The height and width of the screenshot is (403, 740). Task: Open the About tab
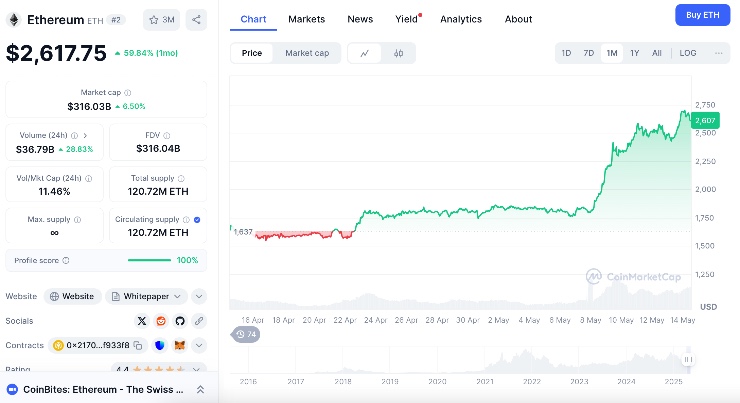pos(518,19)
